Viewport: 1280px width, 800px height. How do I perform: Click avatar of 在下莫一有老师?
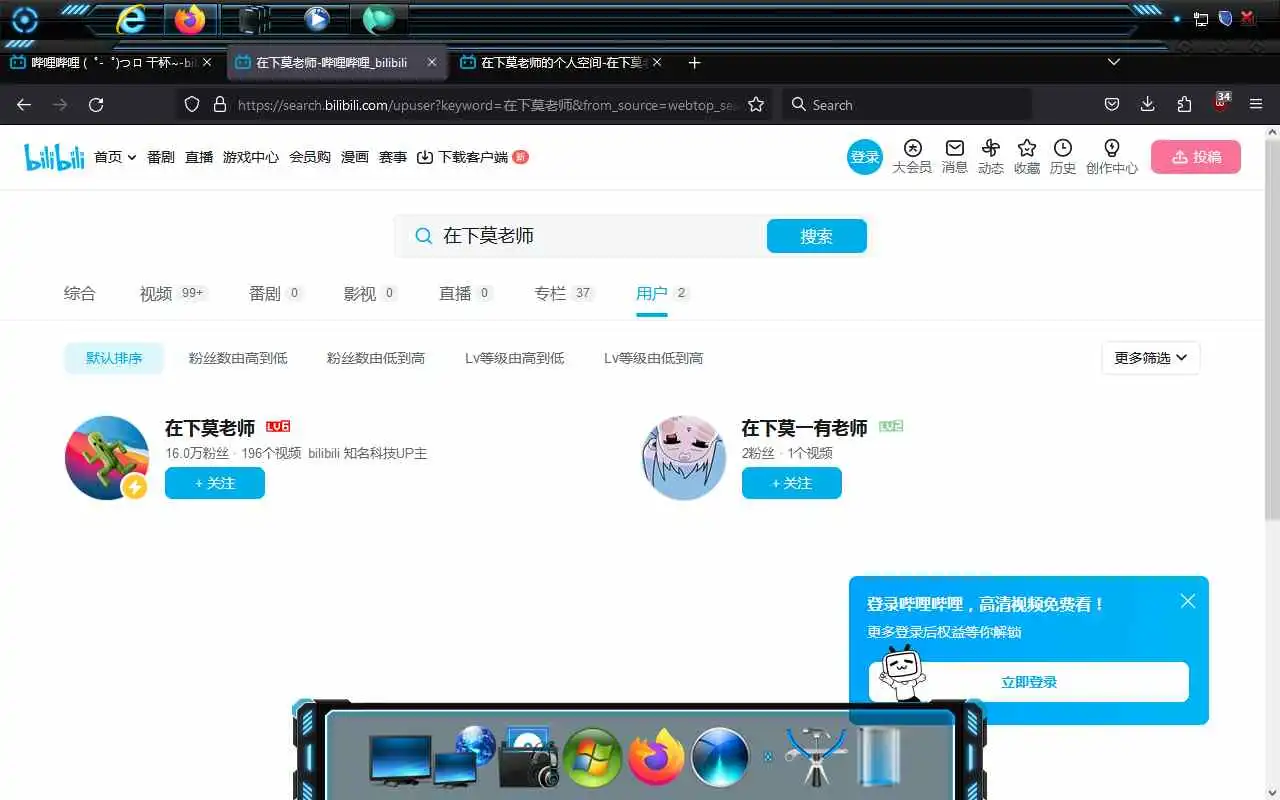[x=684, y=458]
